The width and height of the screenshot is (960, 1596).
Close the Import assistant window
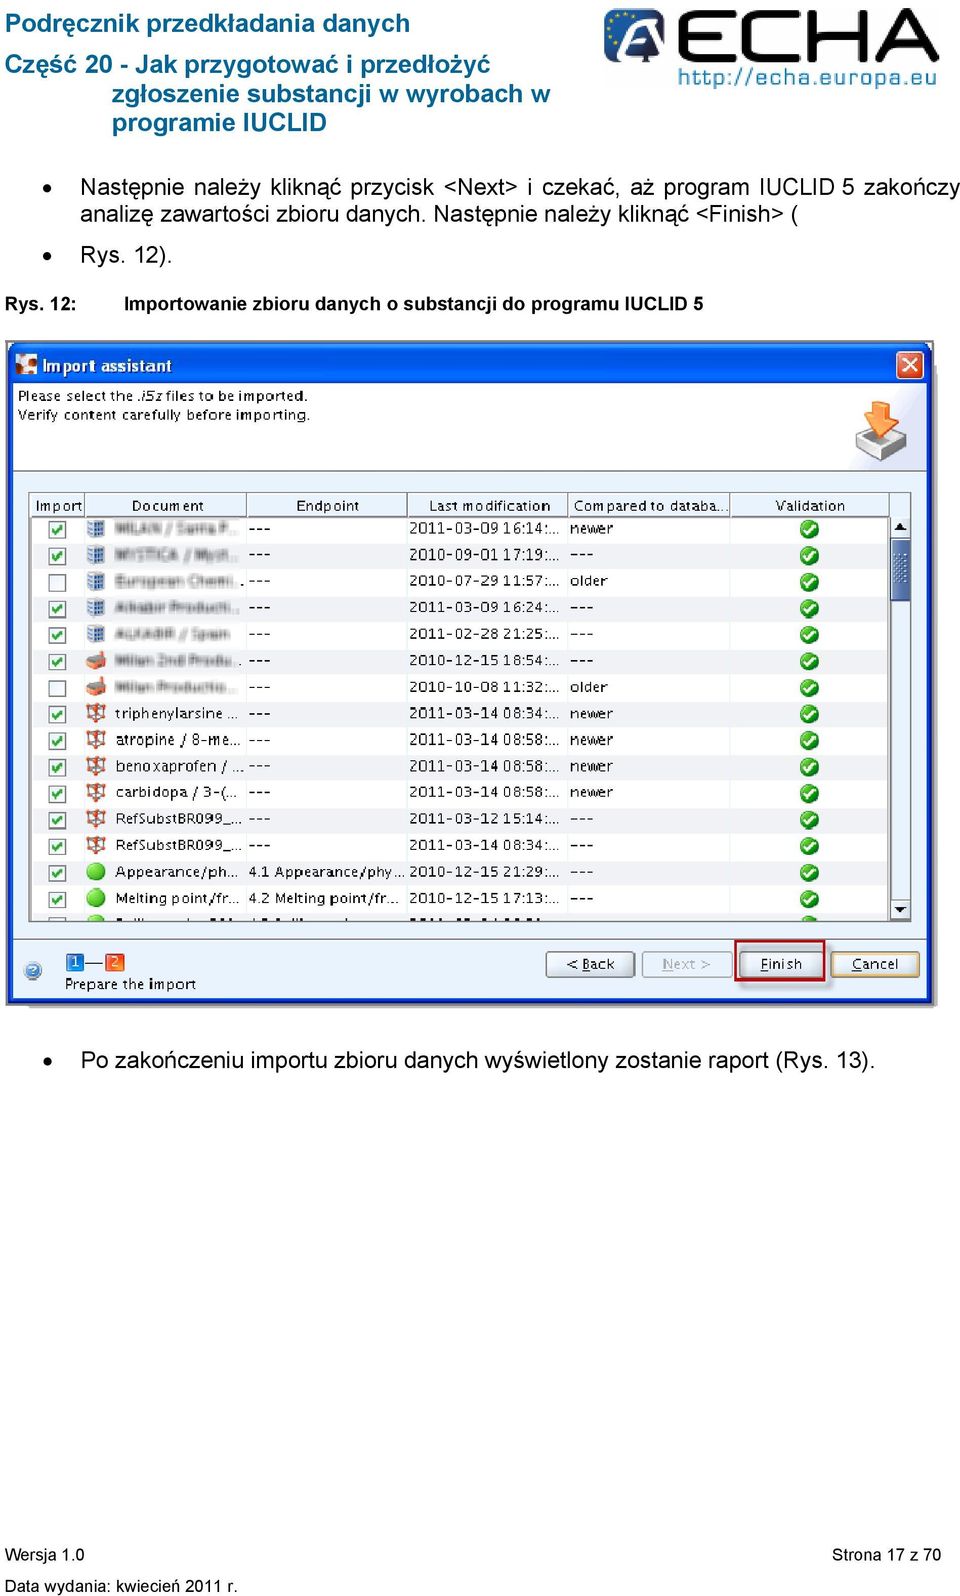(x=909, y=365)
